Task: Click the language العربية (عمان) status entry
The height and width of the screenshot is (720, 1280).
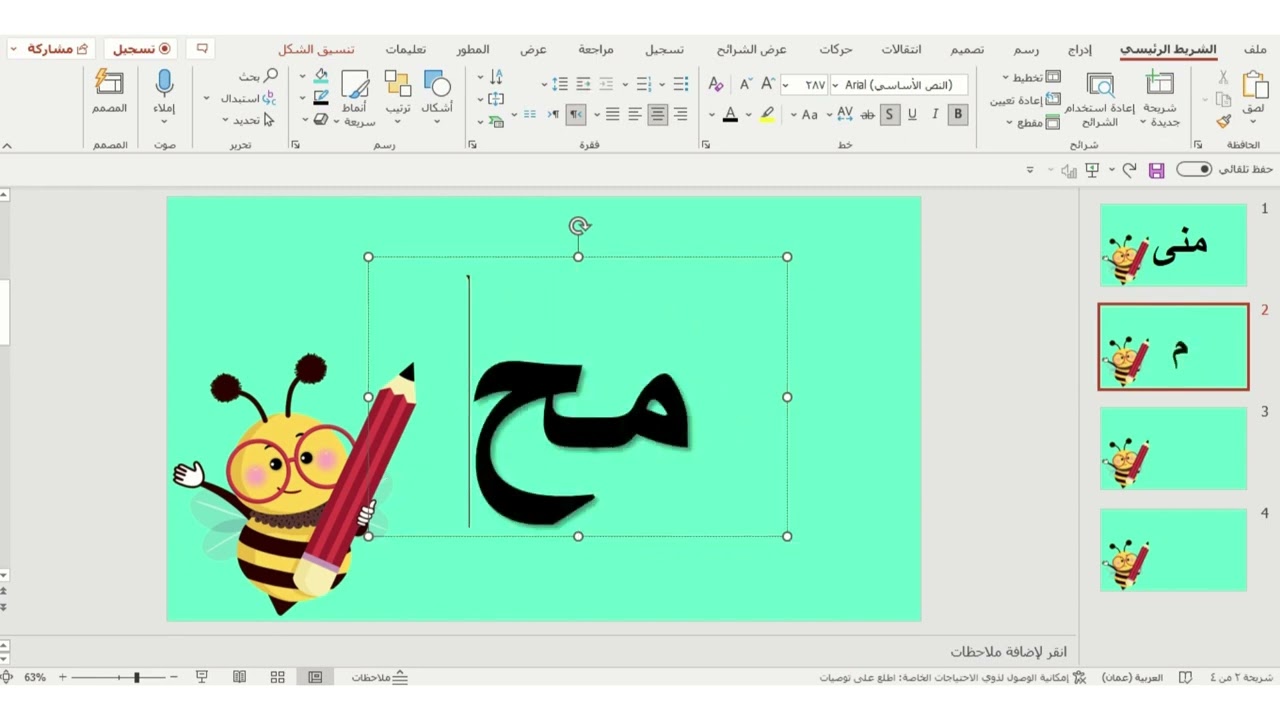Action: [x=1132, y=677]
